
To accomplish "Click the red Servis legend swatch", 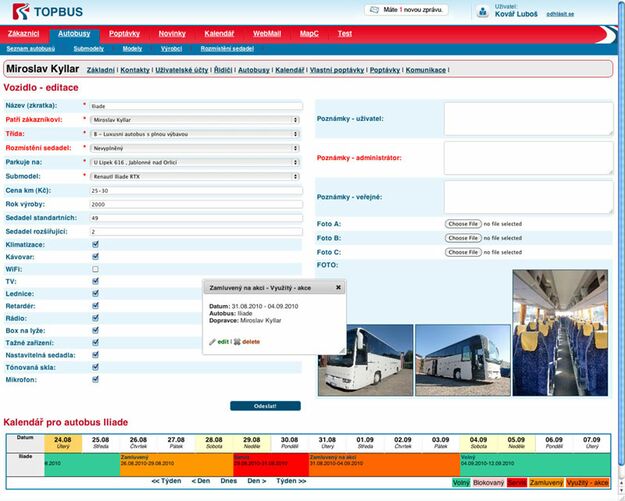I will tap(517, 483).
